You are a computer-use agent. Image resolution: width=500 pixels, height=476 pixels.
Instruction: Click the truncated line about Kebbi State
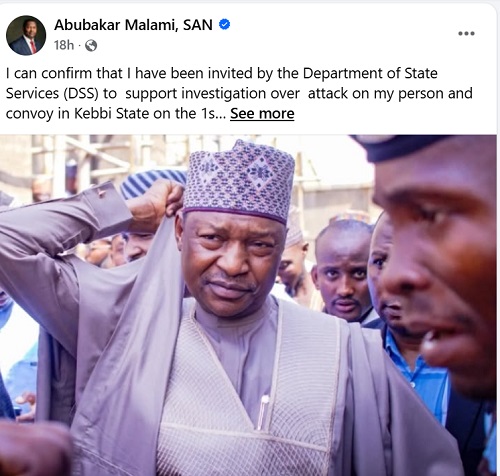tap(116, 114)
